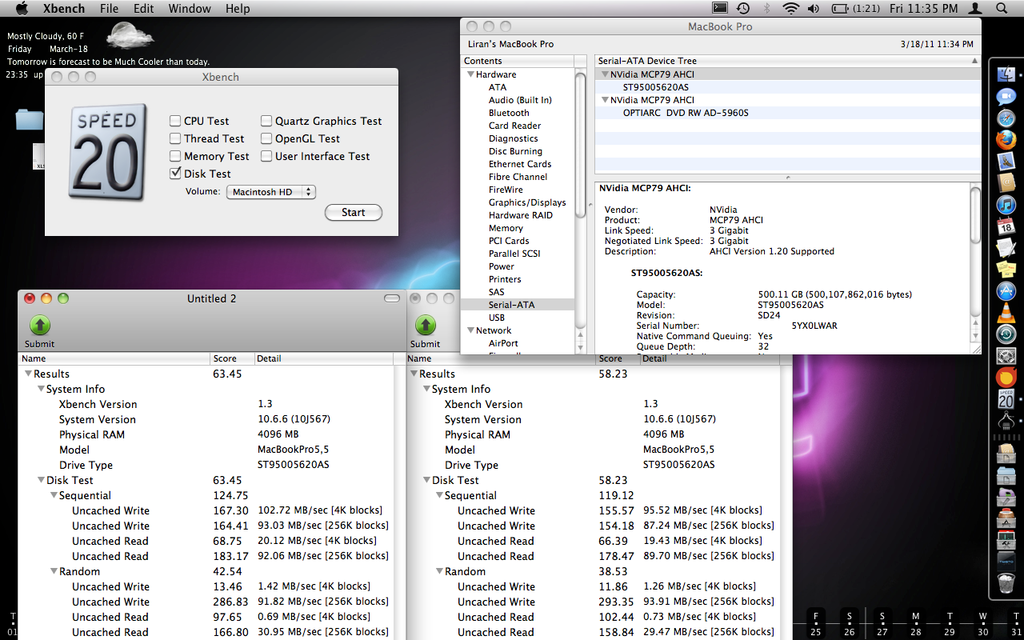
Task: Collapse the Network section in Contents
Action: (470, 330)
